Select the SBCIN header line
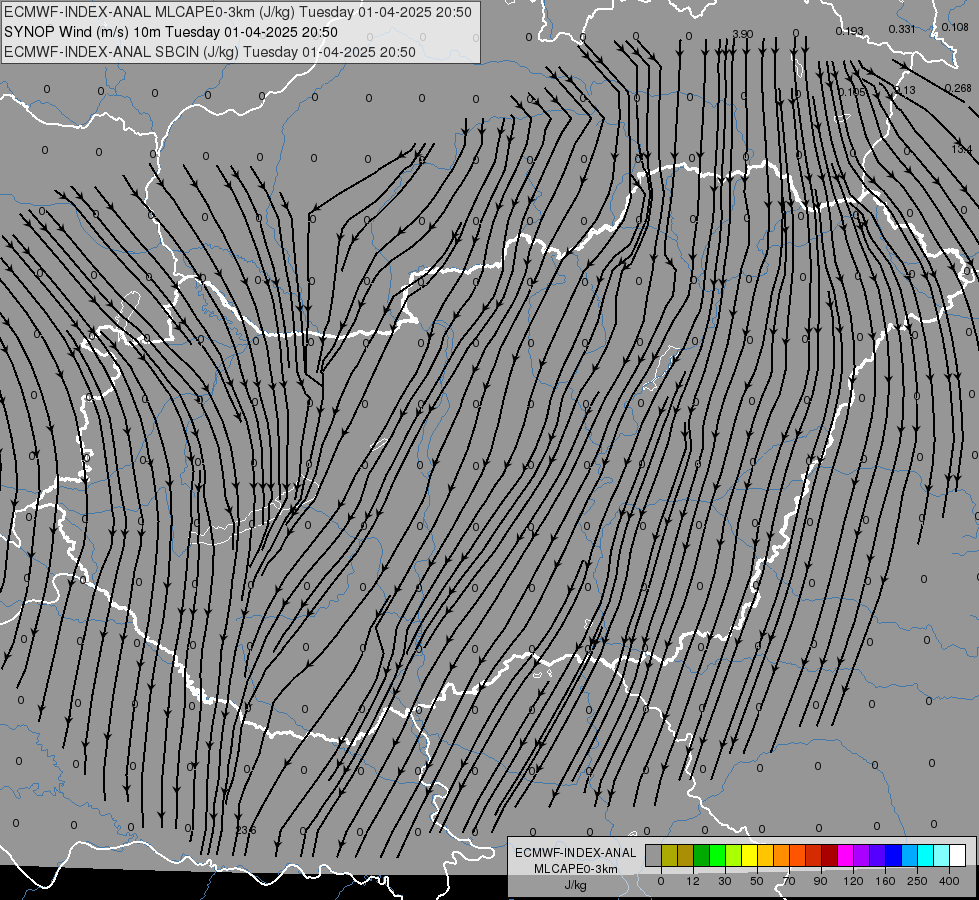The height and width of the screenshot is (900, 979). (210, 52)
